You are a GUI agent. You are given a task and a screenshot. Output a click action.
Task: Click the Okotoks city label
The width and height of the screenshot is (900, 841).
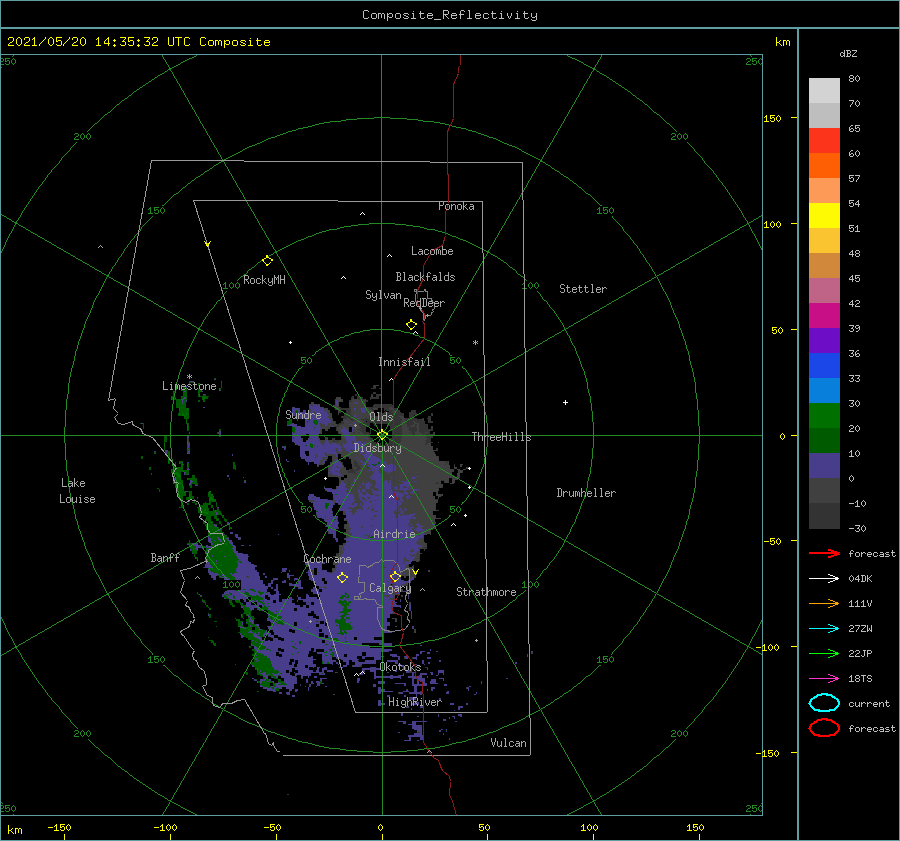pos(400,667)
